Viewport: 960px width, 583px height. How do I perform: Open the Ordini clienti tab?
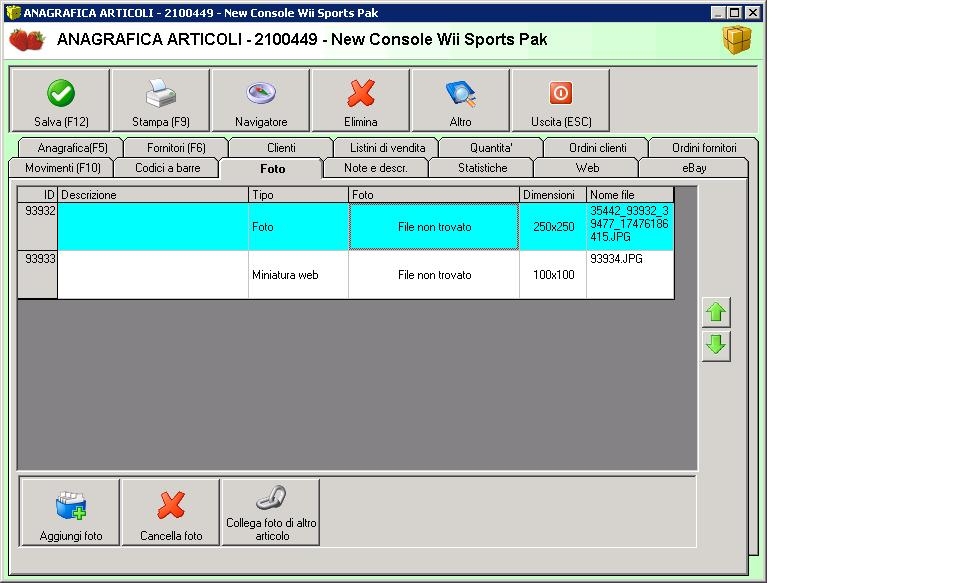(598, 148)
